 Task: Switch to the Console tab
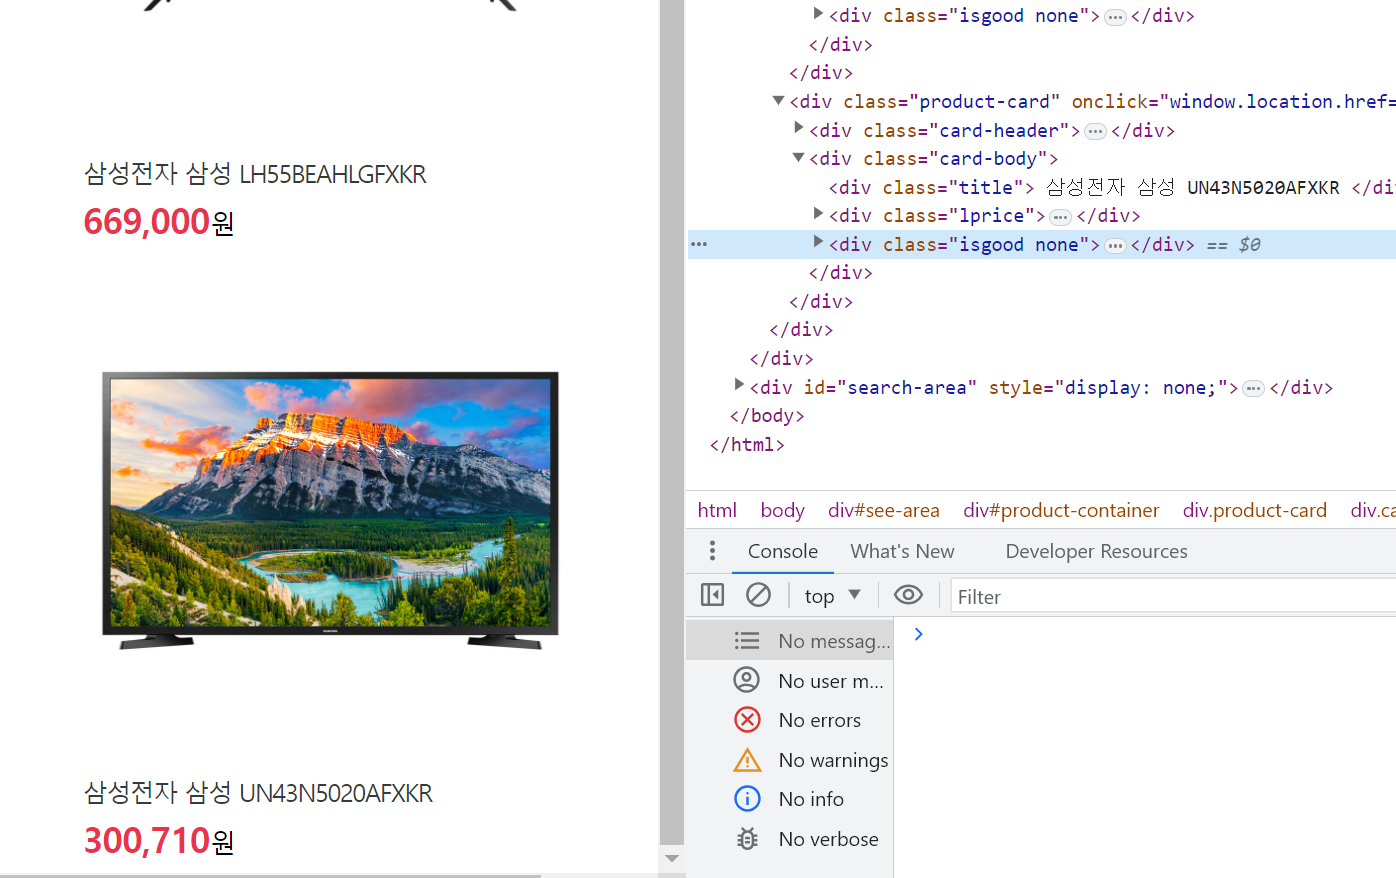(783, 551)
